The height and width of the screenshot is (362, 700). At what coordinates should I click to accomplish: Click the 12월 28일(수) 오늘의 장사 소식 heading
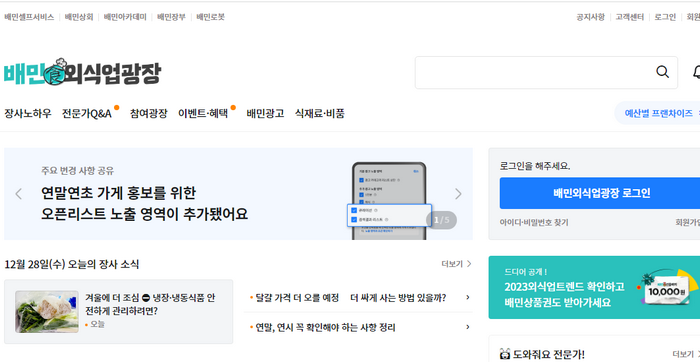[72, 264]
